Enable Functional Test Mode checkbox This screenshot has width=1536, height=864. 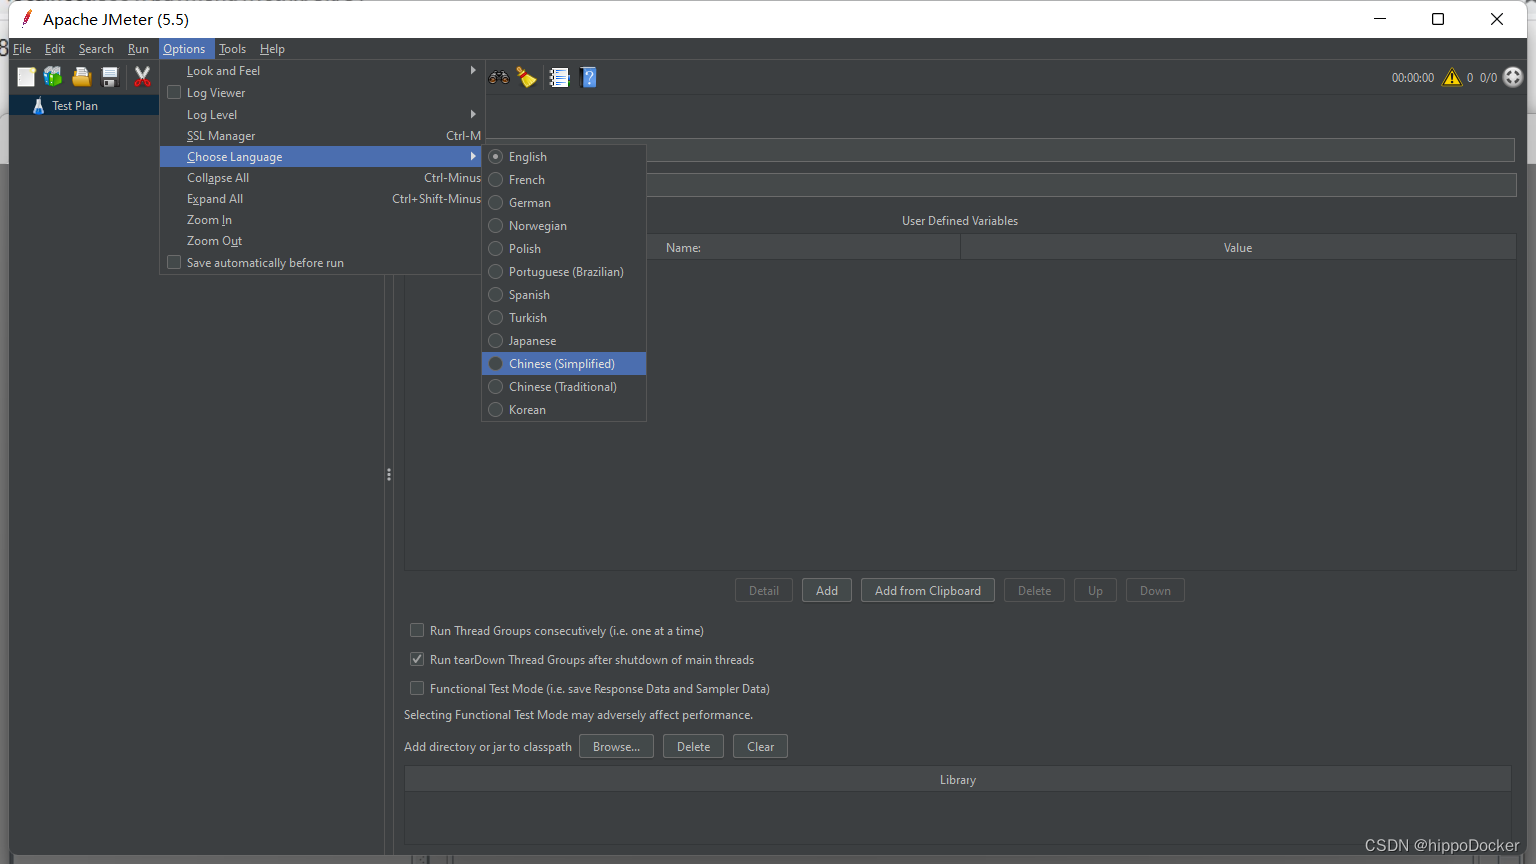[x=417, y=689]
